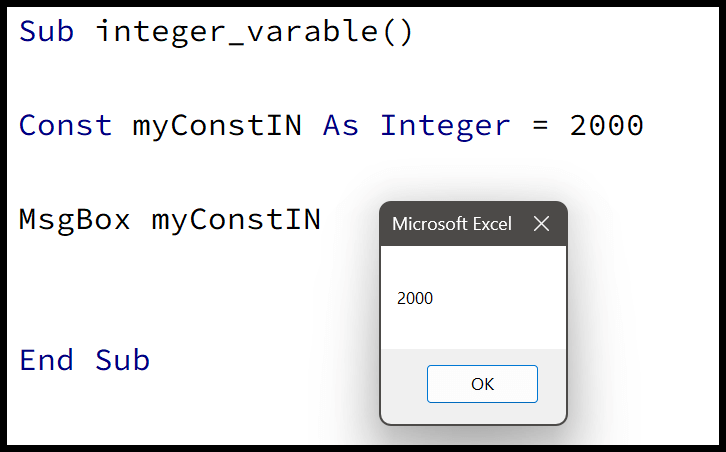
Task: Click the As keyword in declaration
Action: [x=341, y=126]
